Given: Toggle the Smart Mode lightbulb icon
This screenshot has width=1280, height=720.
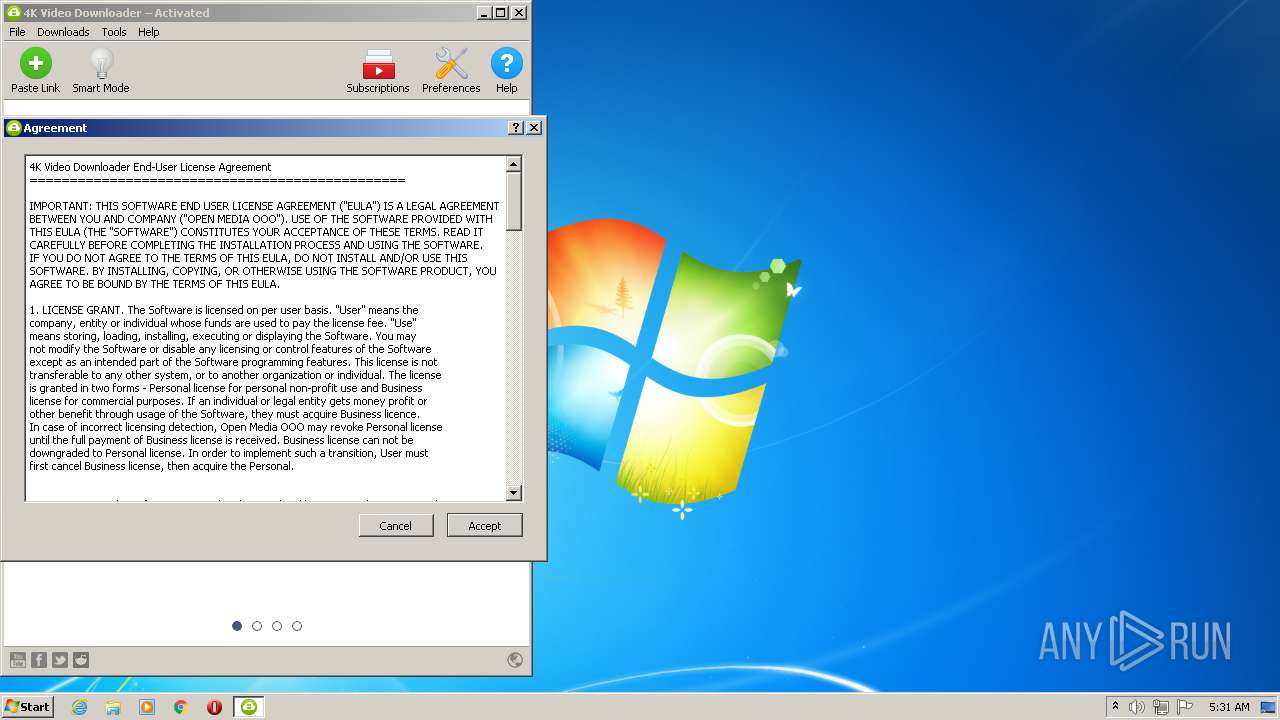Looking at the screenshot, I should [x=101, y=64].
